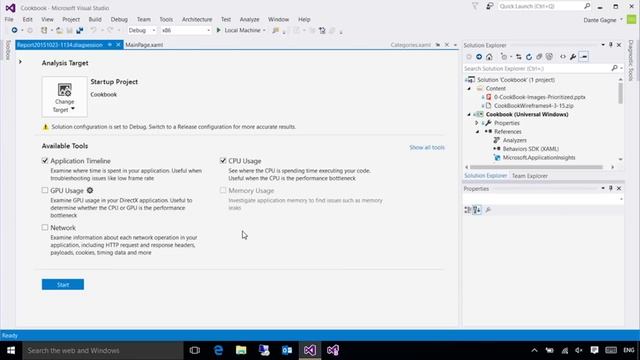This screenshot has height=360, width=640.
Task: Click the Save All toolbar icon
Action: click(80, 30)
